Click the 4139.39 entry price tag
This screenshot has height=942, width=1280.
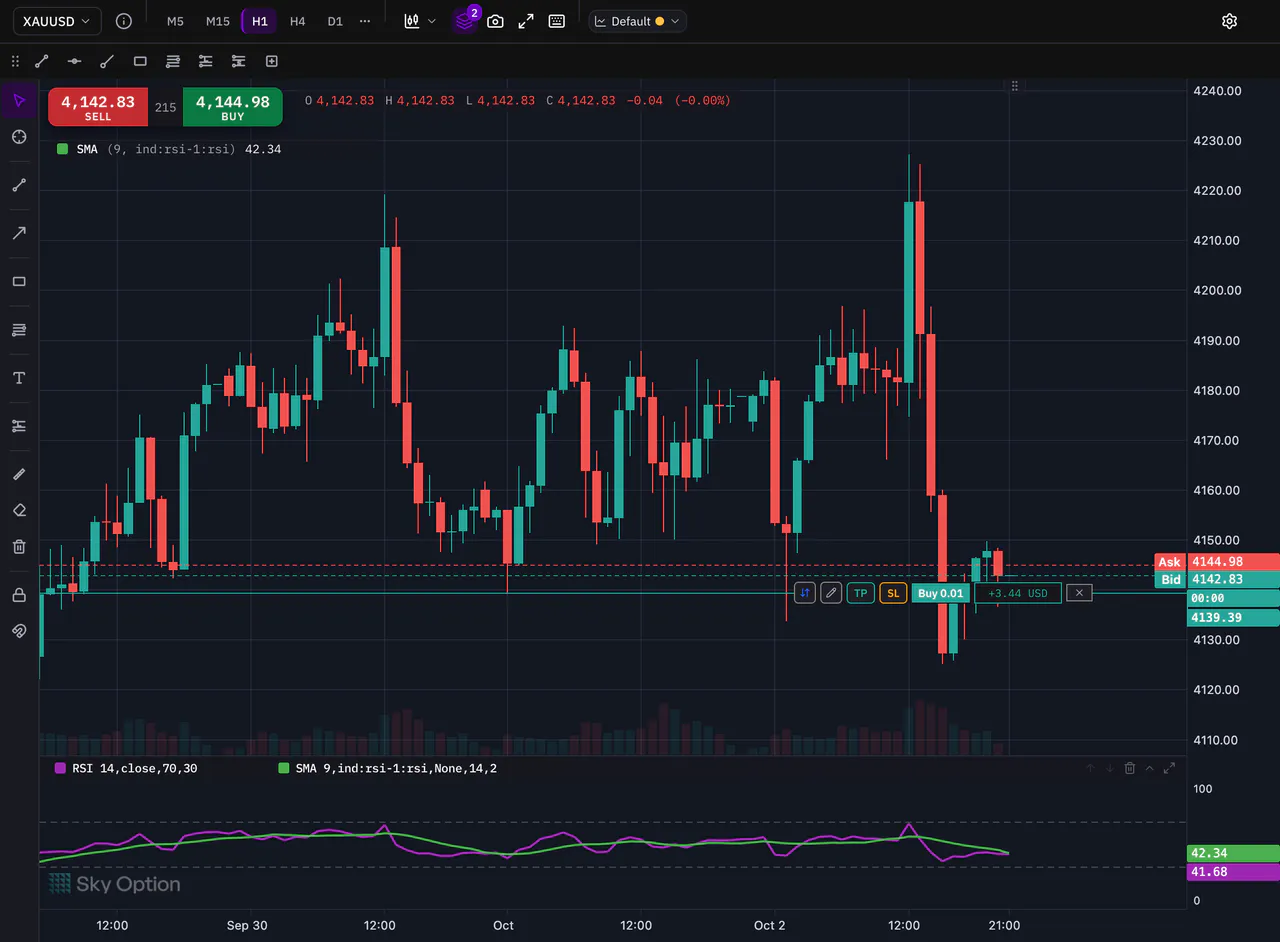point(1233,617)
